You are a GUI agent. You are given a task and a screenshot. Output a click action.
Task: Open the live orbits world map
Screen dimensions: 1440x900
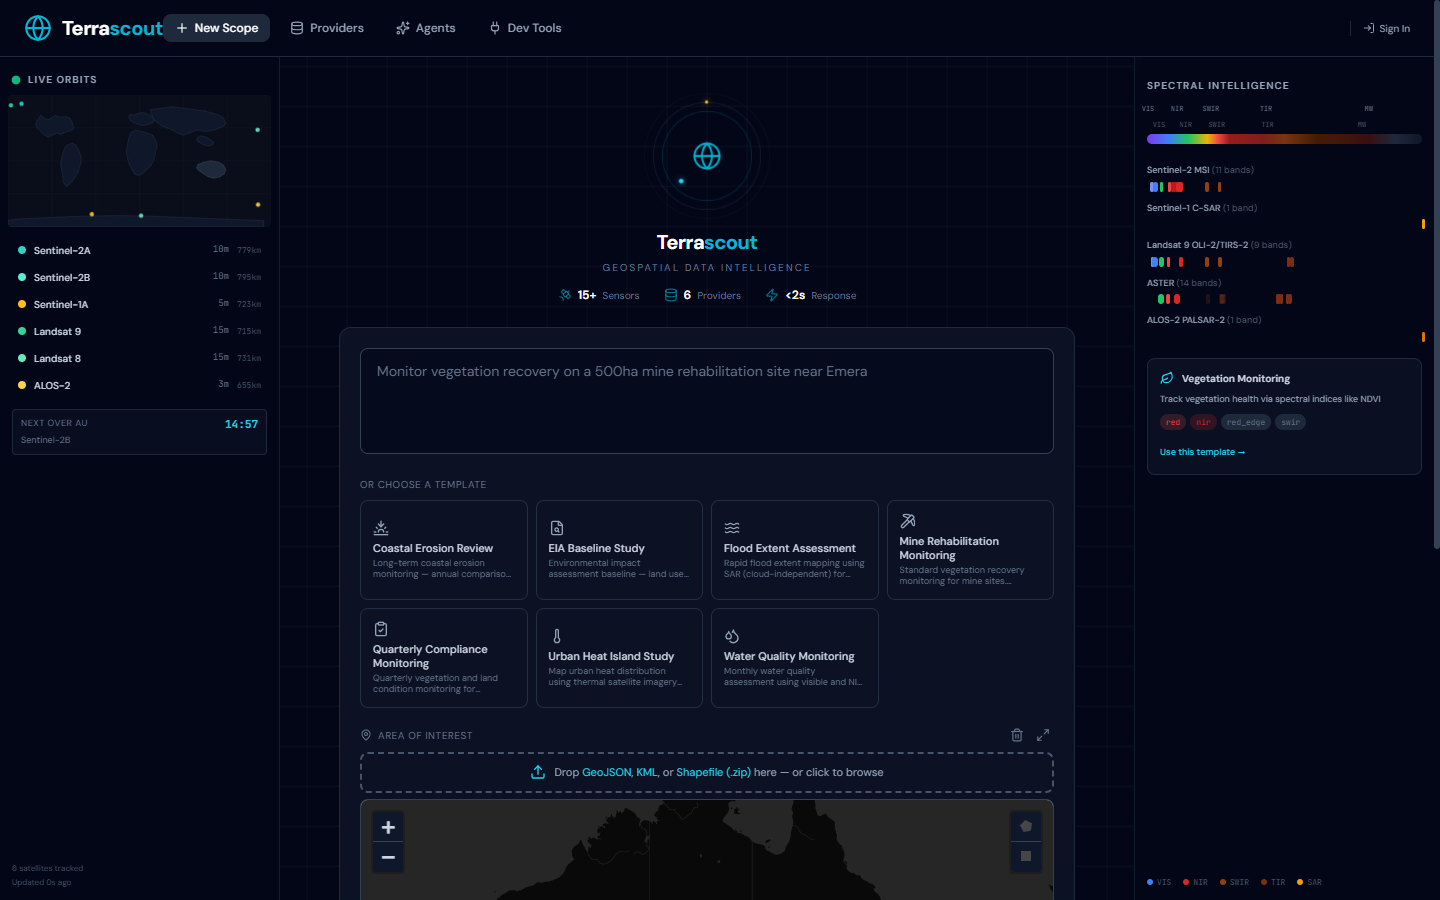pos(139,161)
